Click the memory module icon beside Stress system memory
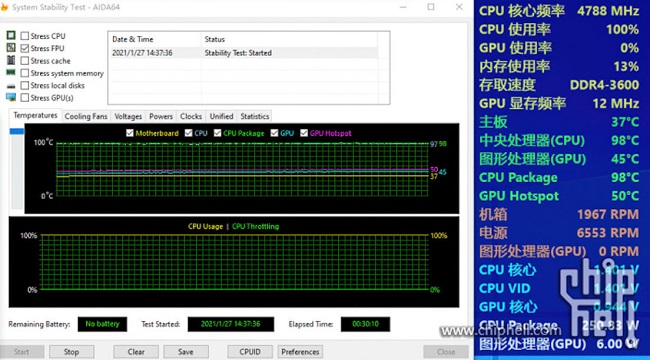Image resolution: width=650 pixels, height=360 pixels. pos(11,73)
